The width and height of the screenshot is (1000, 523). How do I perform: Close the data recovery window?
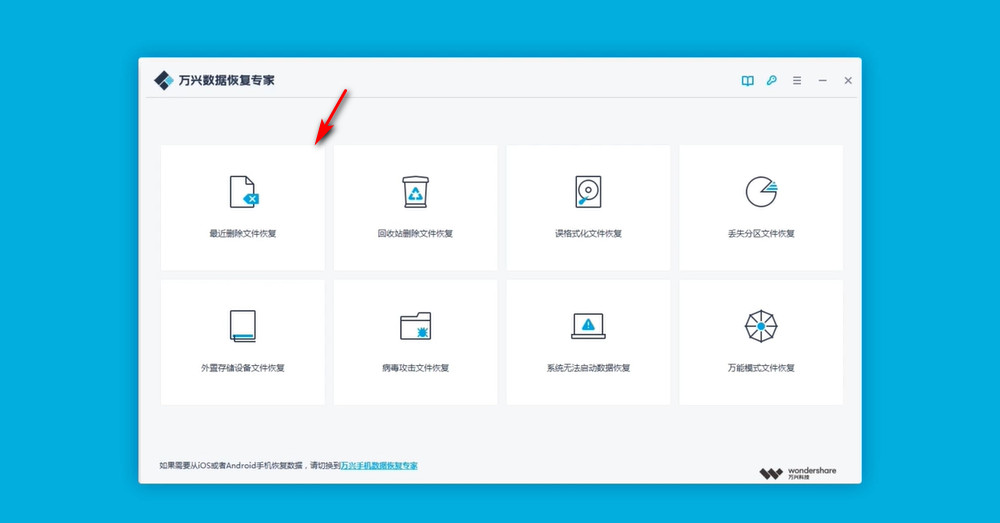coord(848,80)
